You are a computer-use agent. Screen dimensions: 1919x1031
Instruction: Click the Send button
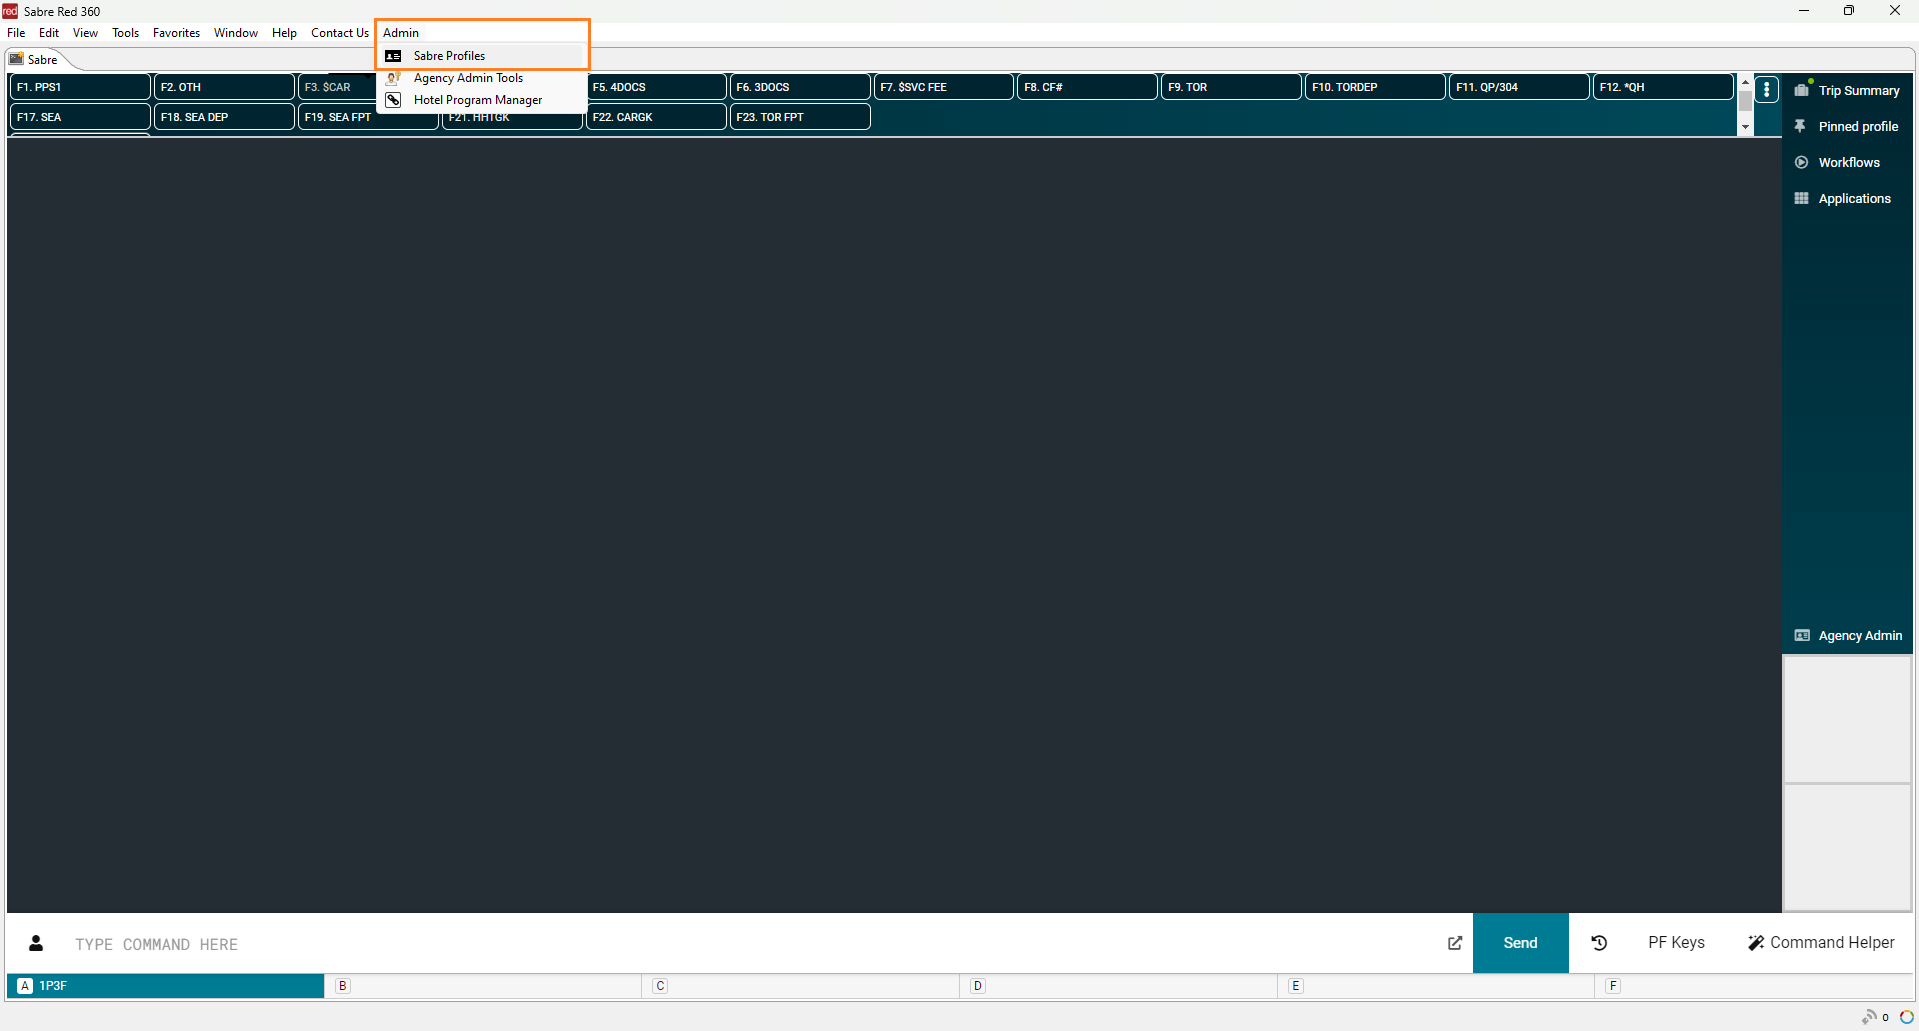pos(1520,943)
